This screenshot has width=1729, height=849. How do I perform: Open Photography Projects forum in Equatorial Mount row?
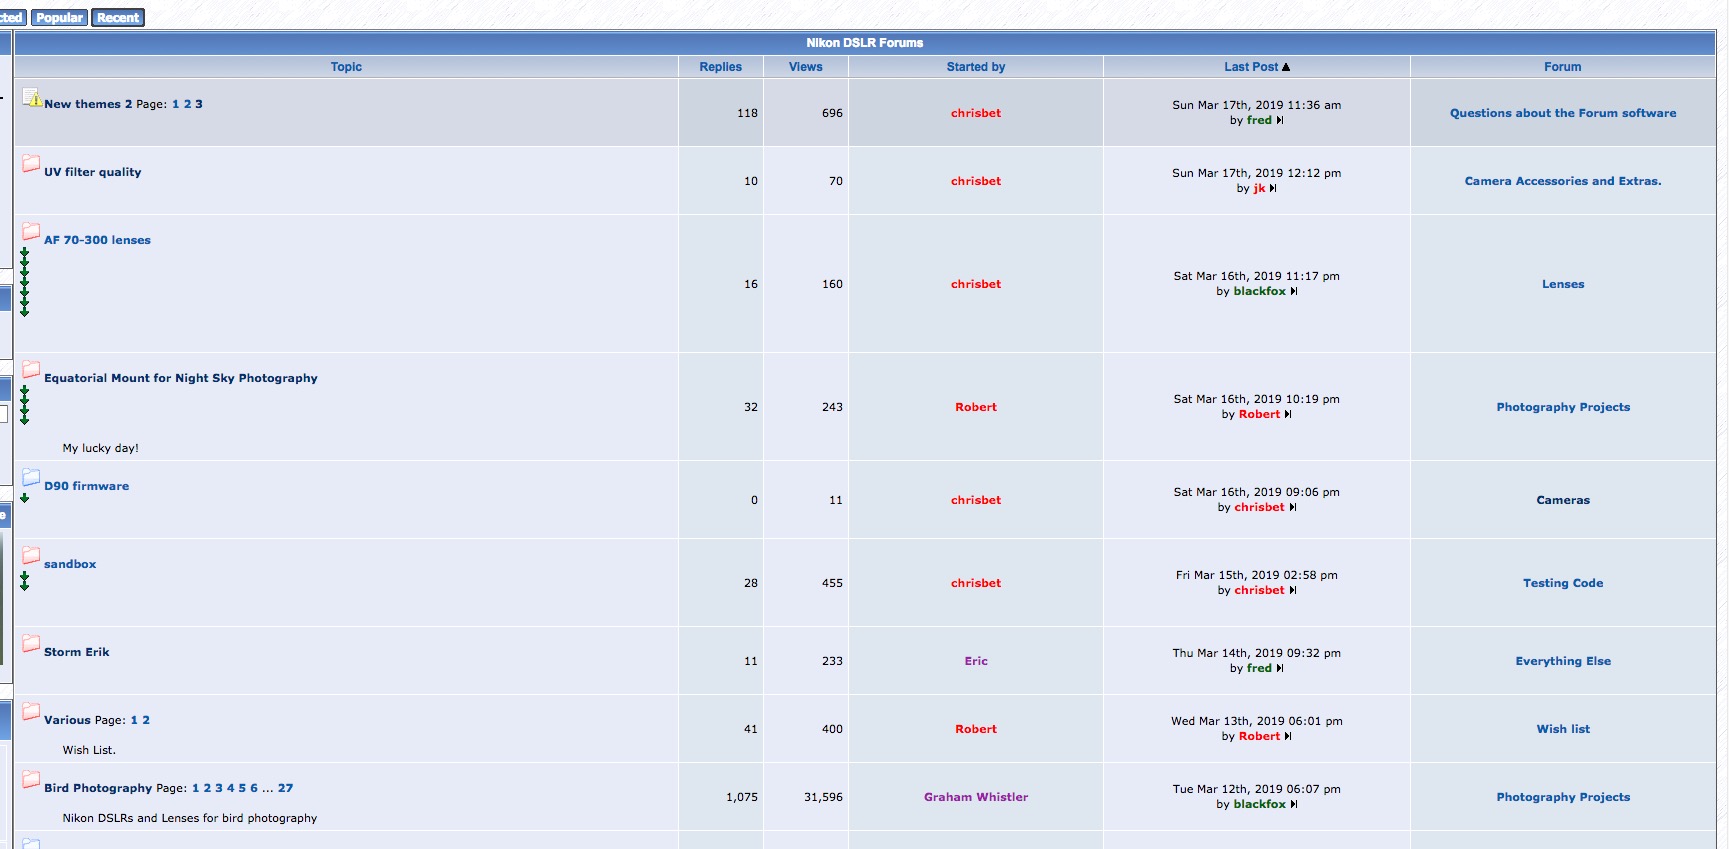click(1563, 407)
